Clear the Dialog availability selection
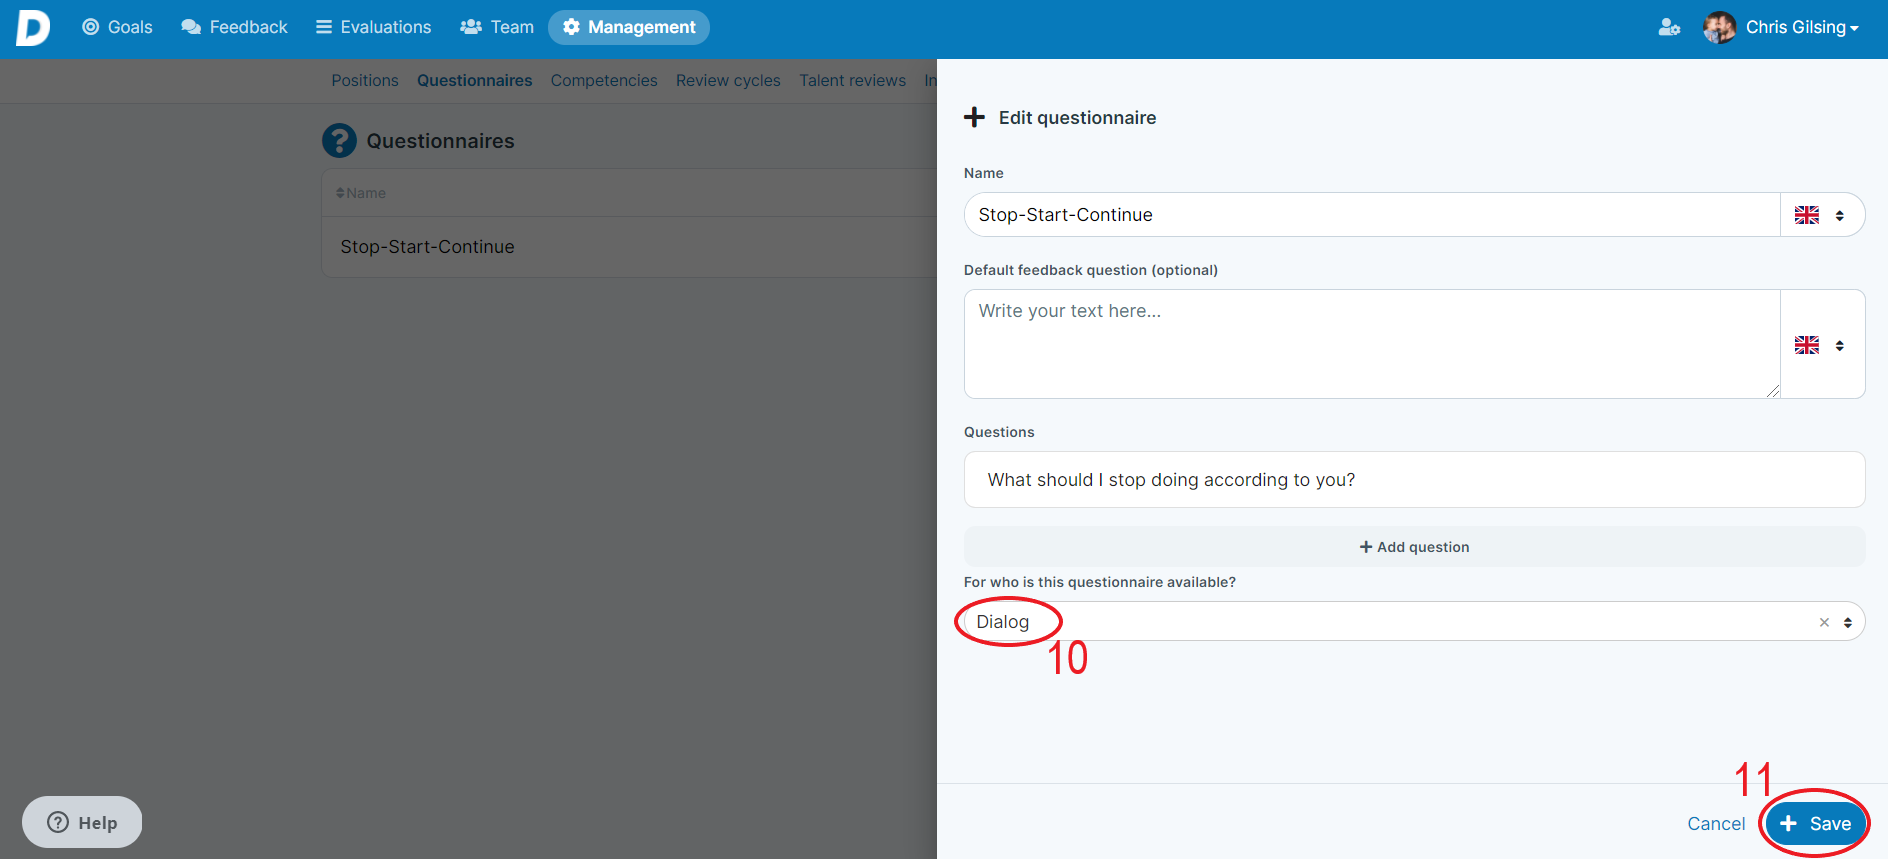1888x859 pixels. point(1824,622)
